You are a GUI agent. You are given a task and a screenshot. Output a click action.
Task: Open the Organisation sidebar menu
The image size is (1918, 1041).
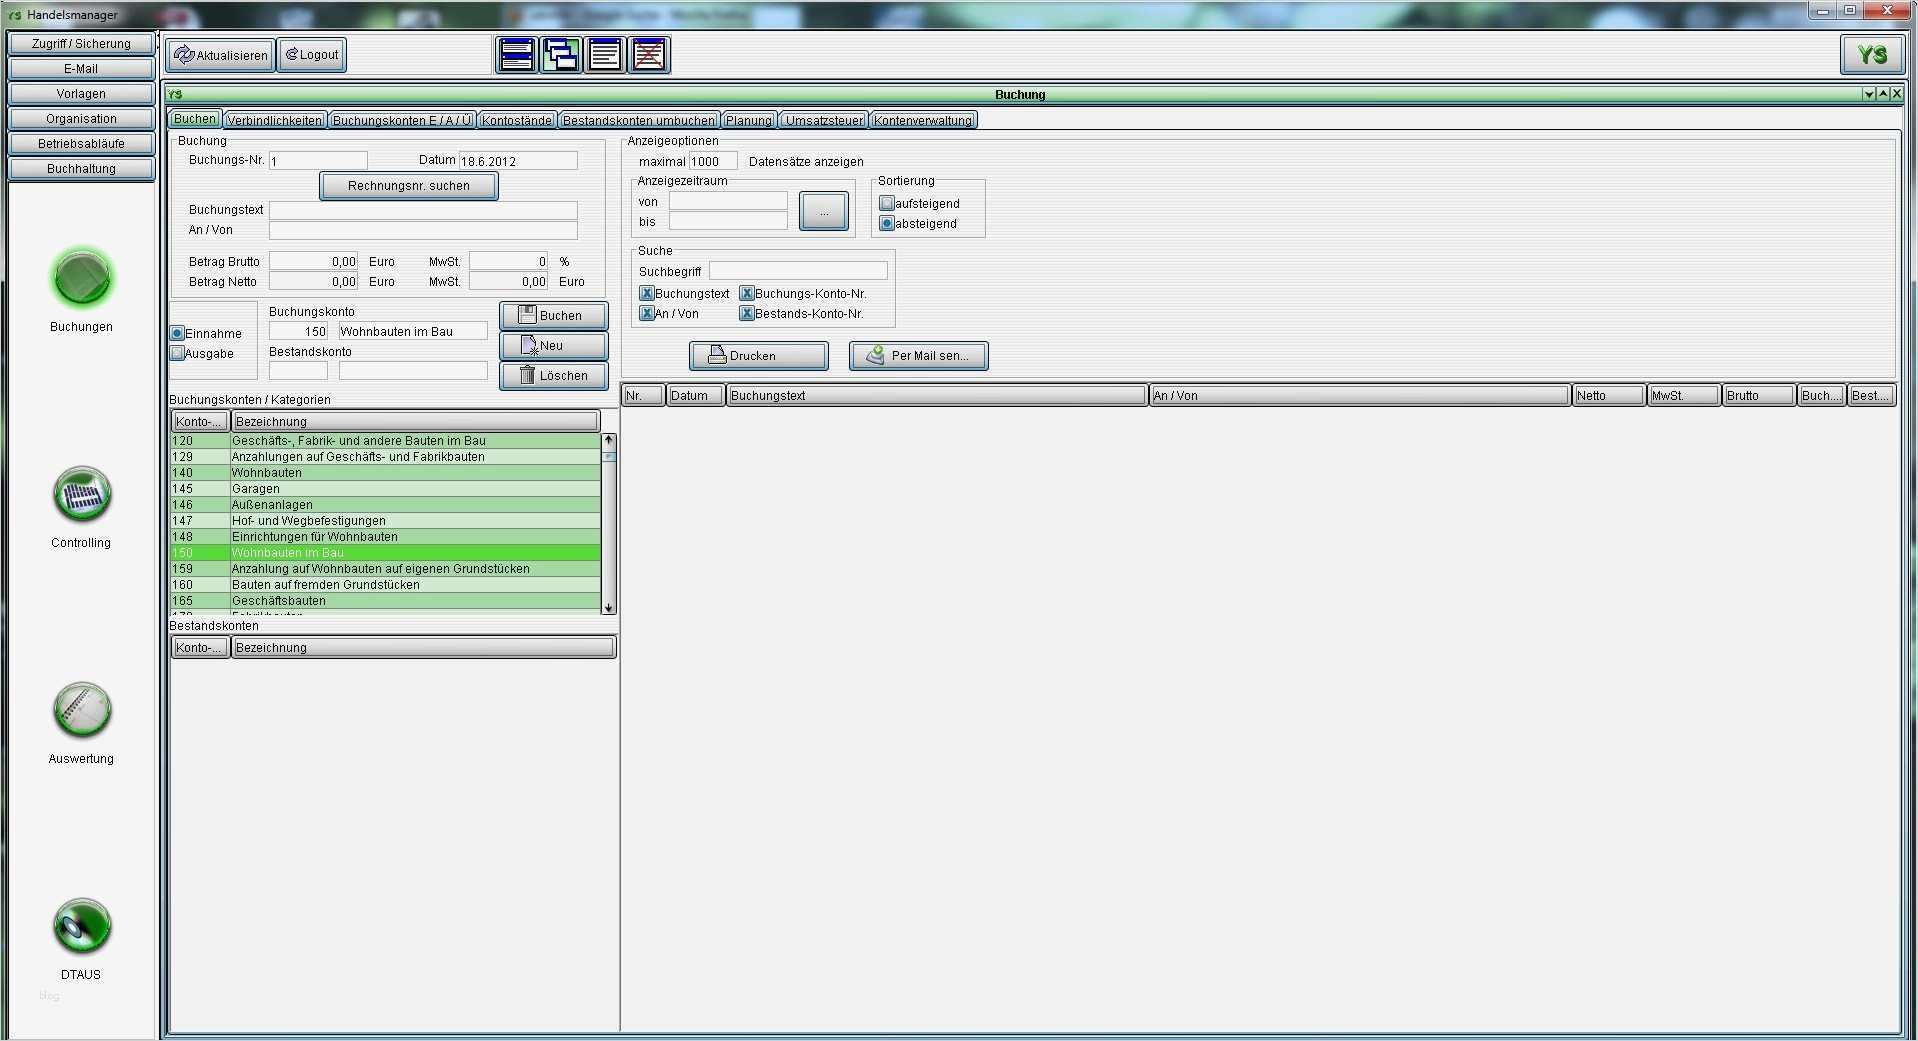[x=81, y=119]
